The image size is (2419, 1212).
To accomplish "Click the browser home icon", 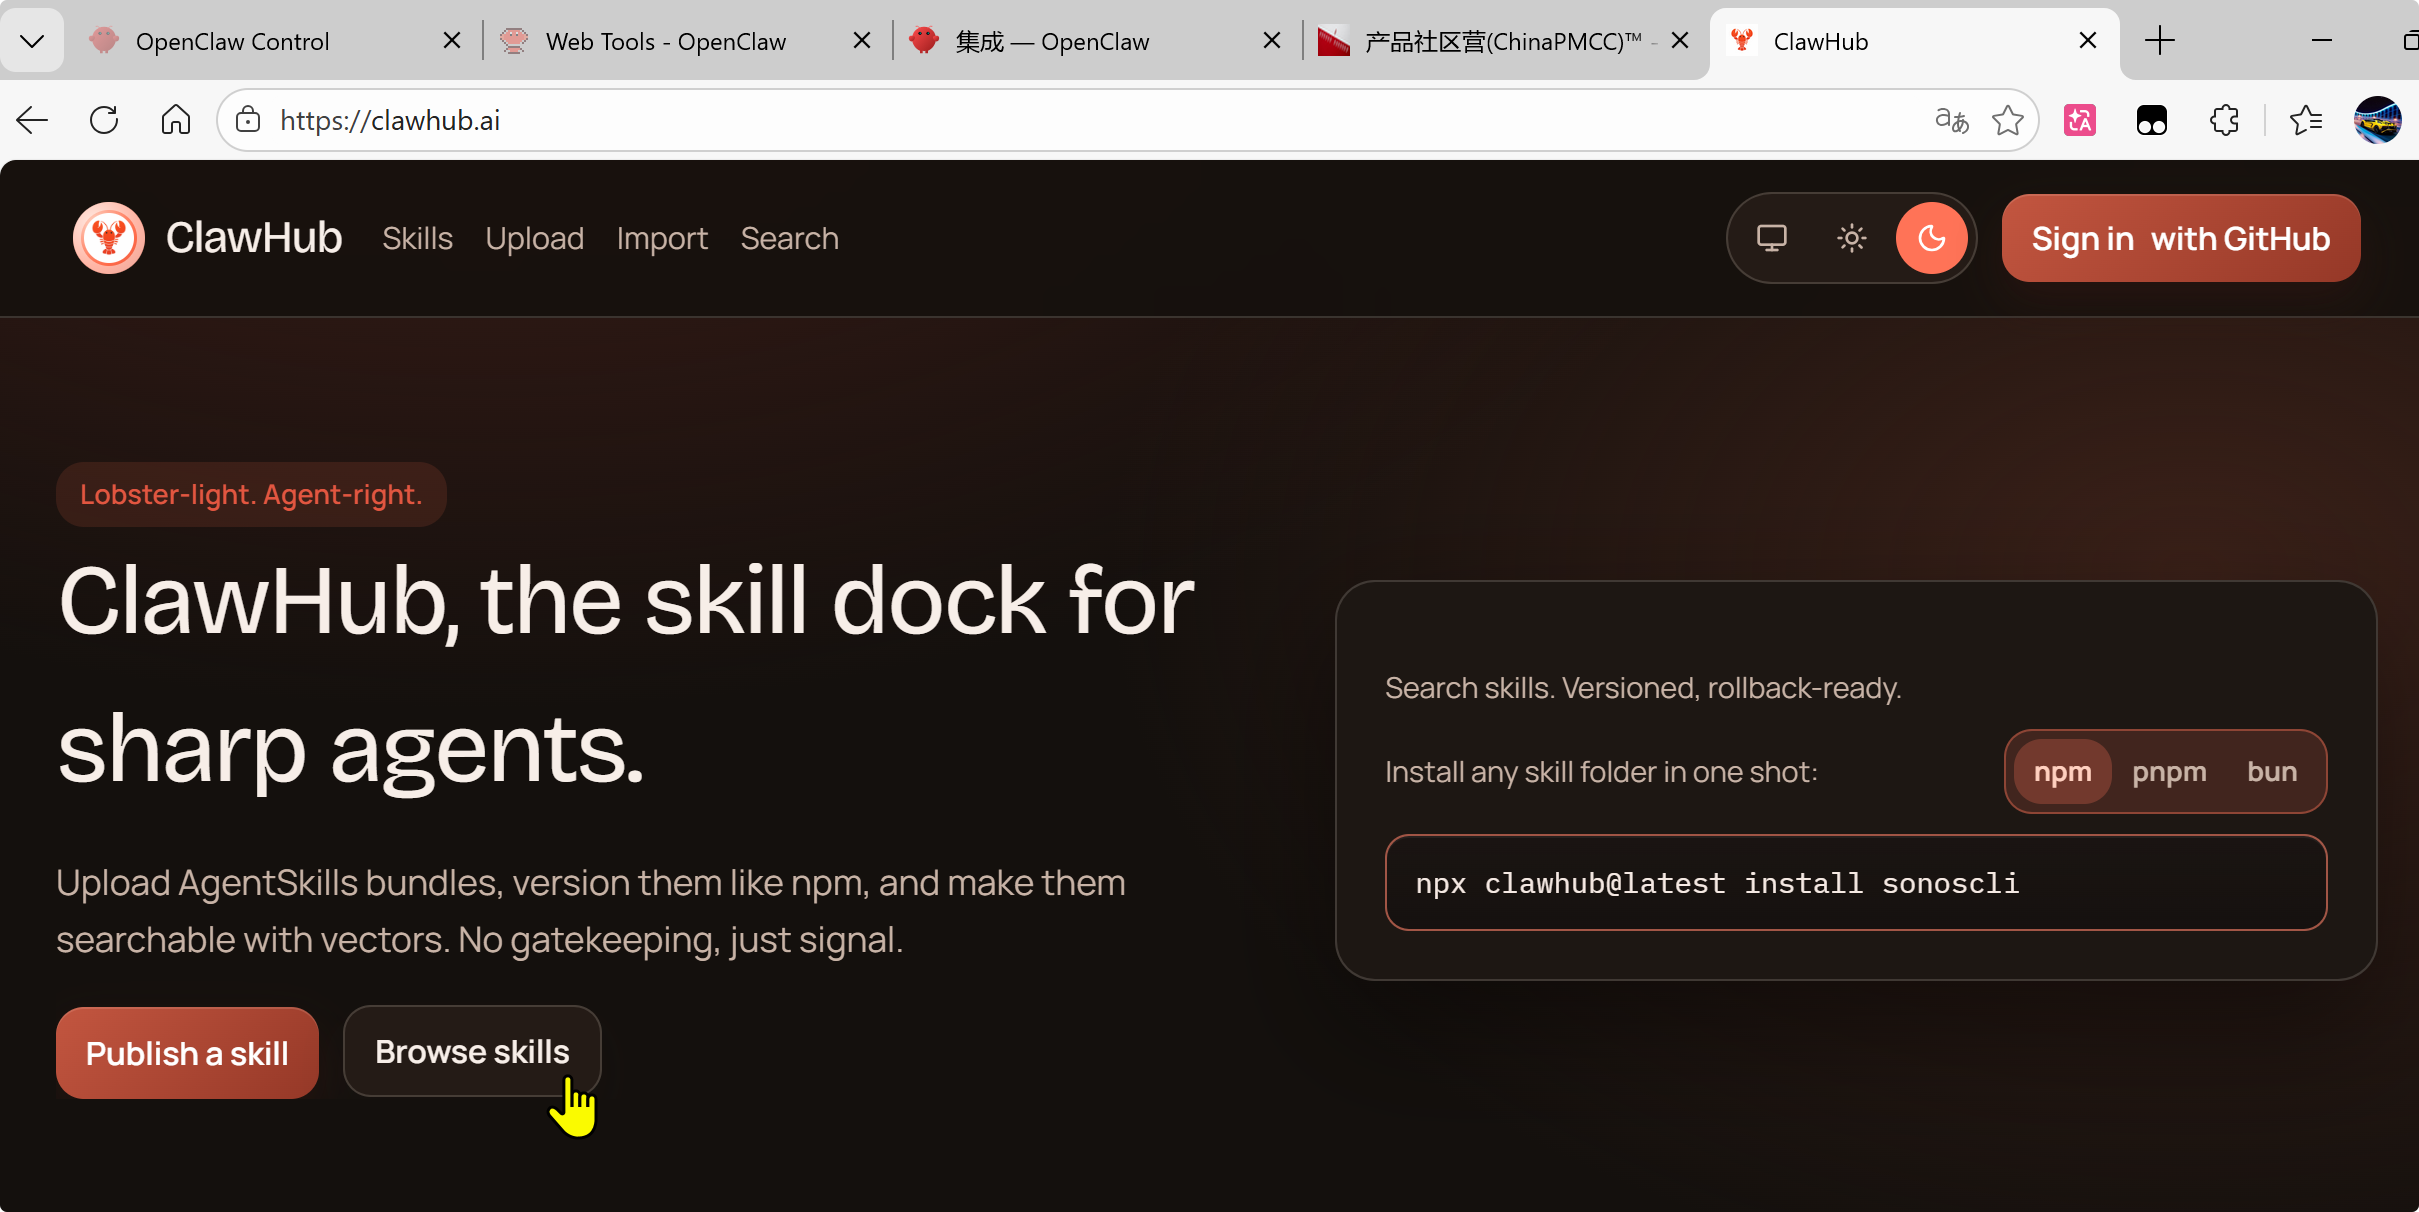I will [x=176, y=120].
